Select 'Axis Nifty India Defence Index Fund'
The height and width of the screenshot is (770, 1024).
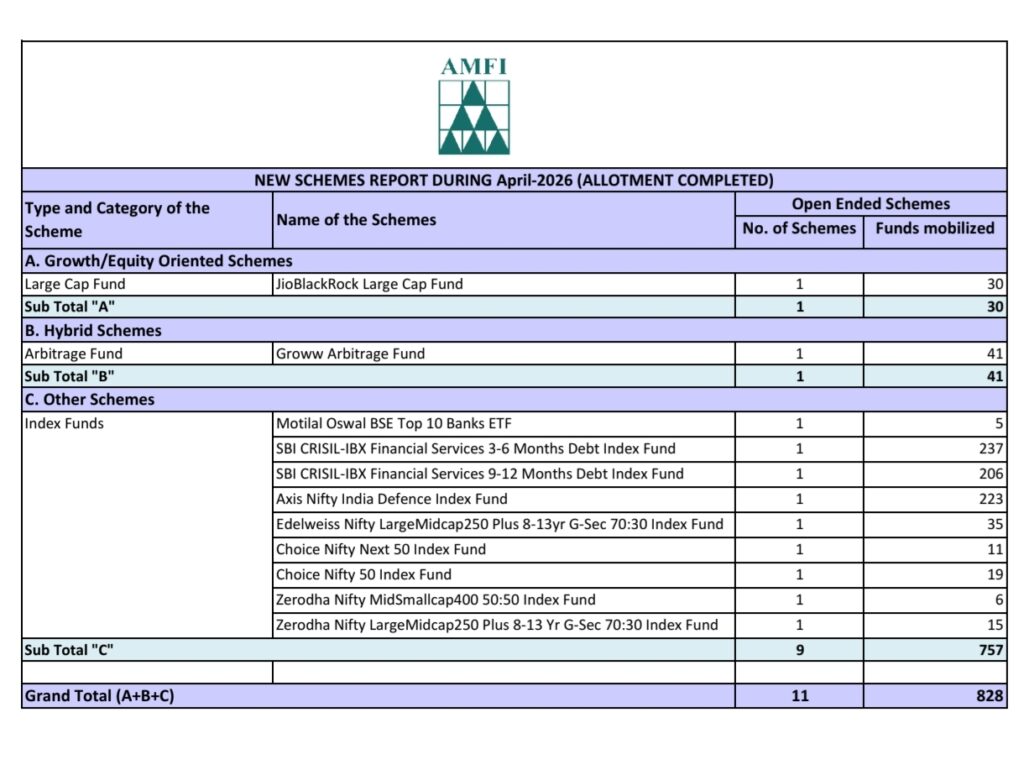[391, 499]
